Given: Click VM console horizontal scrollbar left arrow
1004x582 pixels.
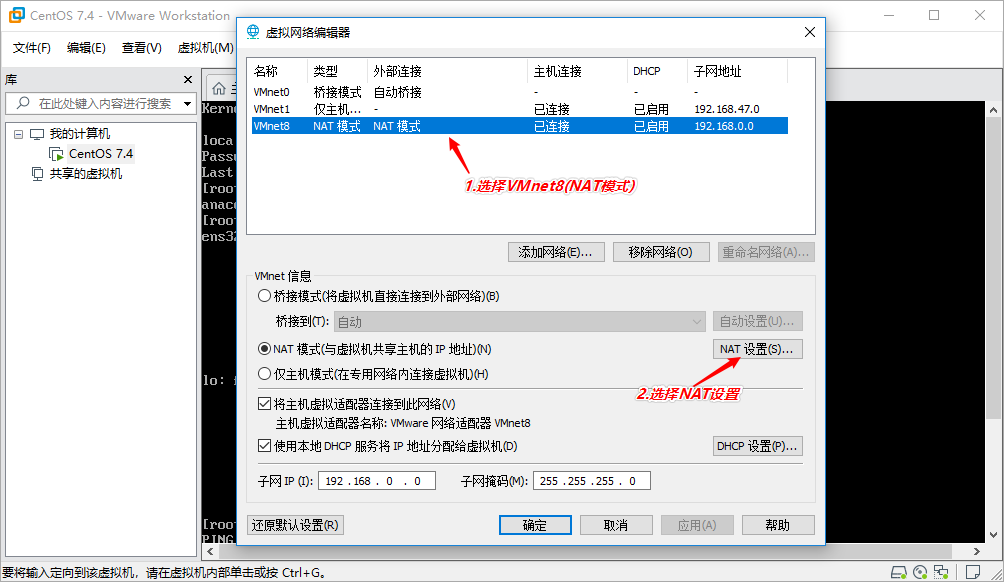Looking at the screenshot, I should (210, 551).
